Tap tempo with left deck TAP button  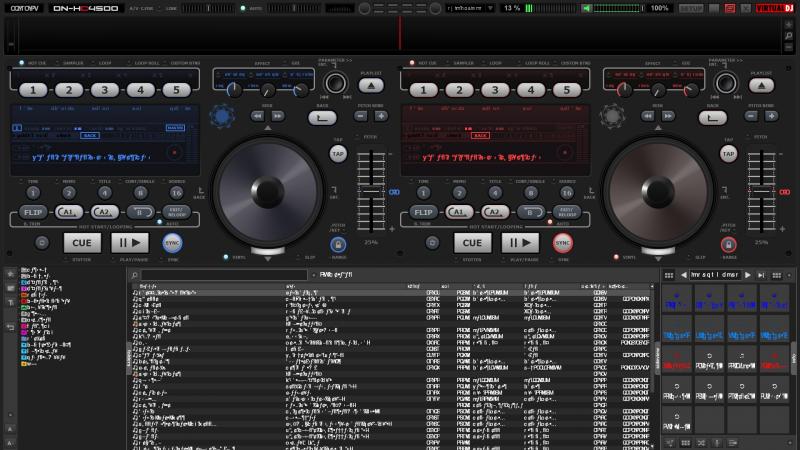click(x=338, y=154)
